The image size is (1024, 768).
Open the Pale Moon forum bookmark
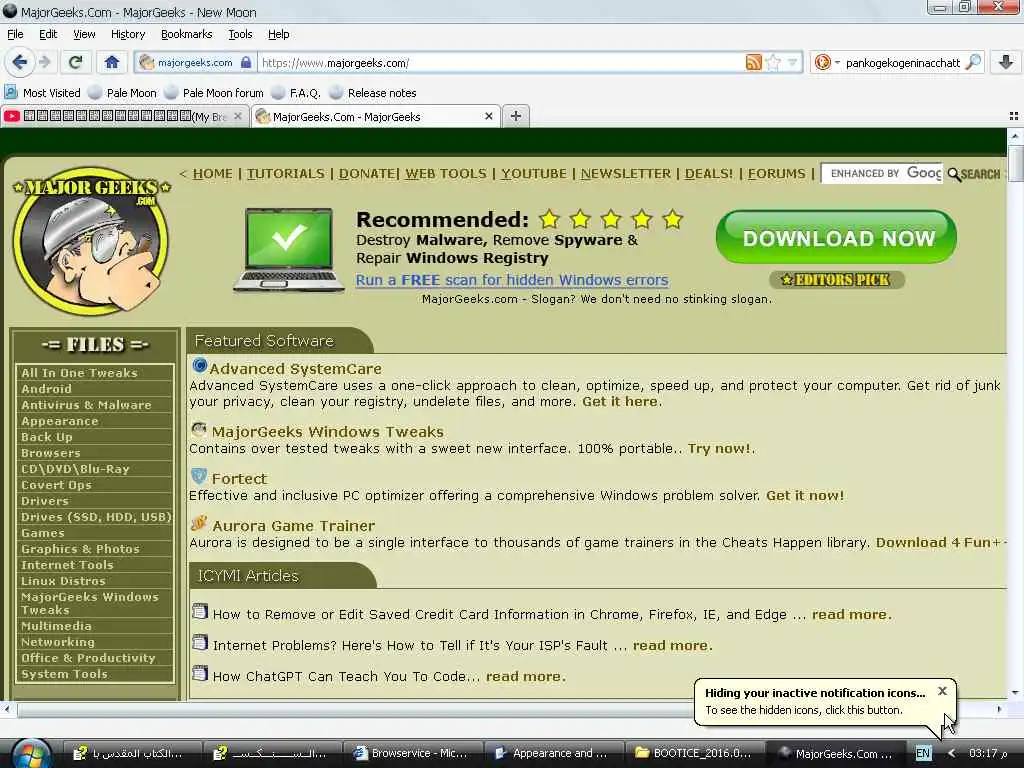pyautogui.click(x=214, y=93)
